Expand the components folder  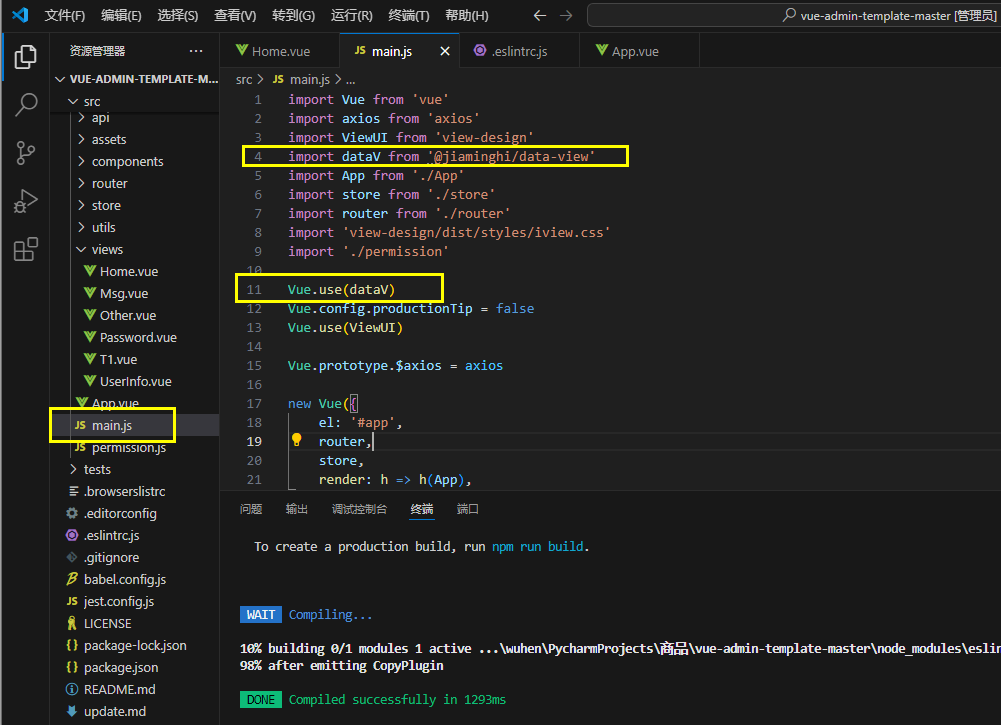(127, 161)
